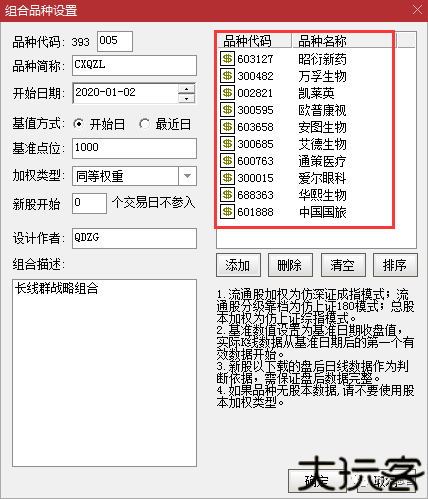Click the stock icon beside 300015
This screenshot has width=428, height=499.
pos(227,178)
